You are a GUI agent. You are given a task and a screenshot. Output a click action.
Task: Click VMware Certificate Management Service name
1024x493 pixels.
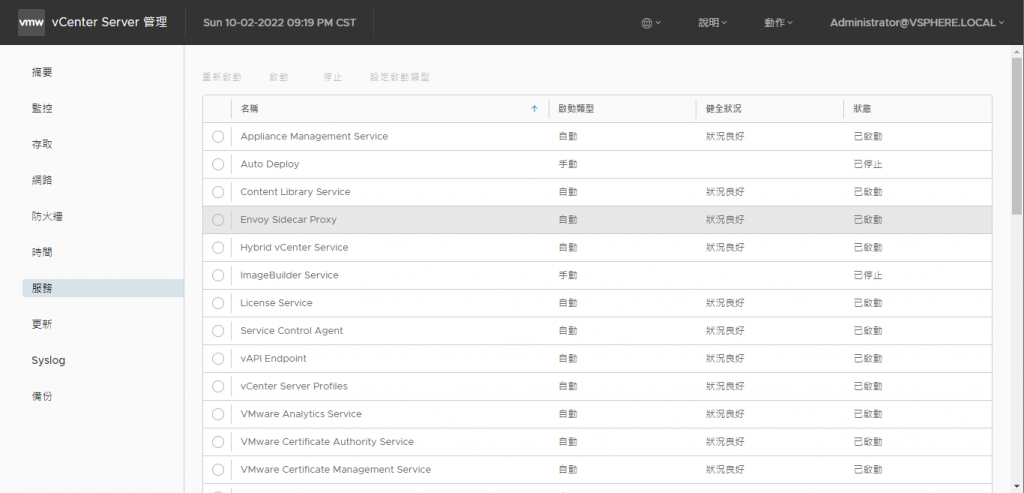336,469
